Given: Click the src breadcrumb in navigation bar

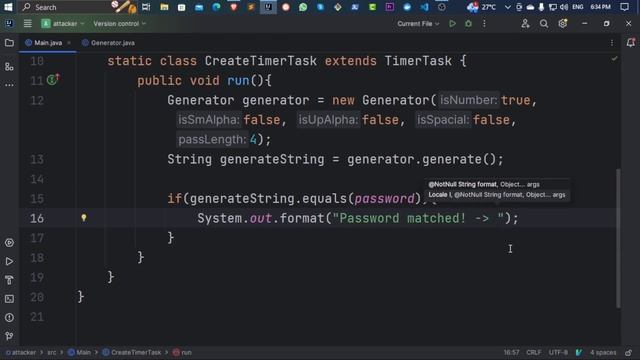Looking at the screenshot, I should click(x=51, y=353).
